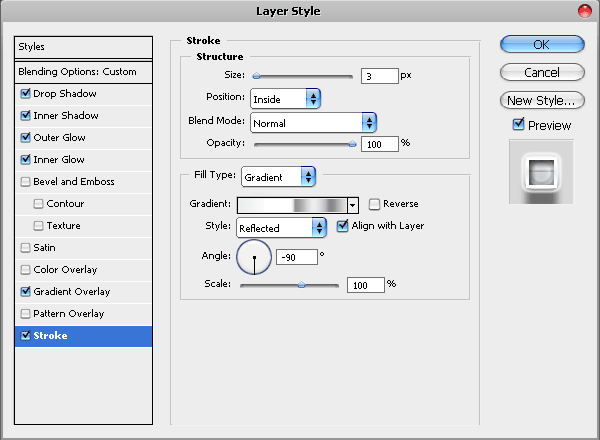This screenshot has height=440, width=600.
Task: Click the style preview thumbnail
Action: [541, 172]
